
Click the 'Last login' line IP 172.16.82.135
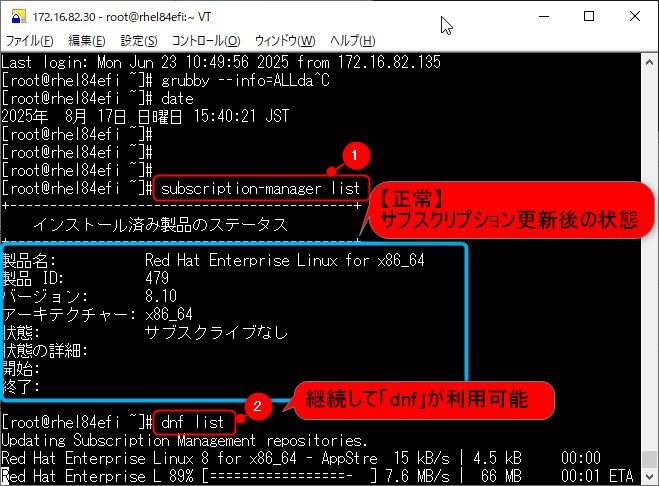pos(389,62)
